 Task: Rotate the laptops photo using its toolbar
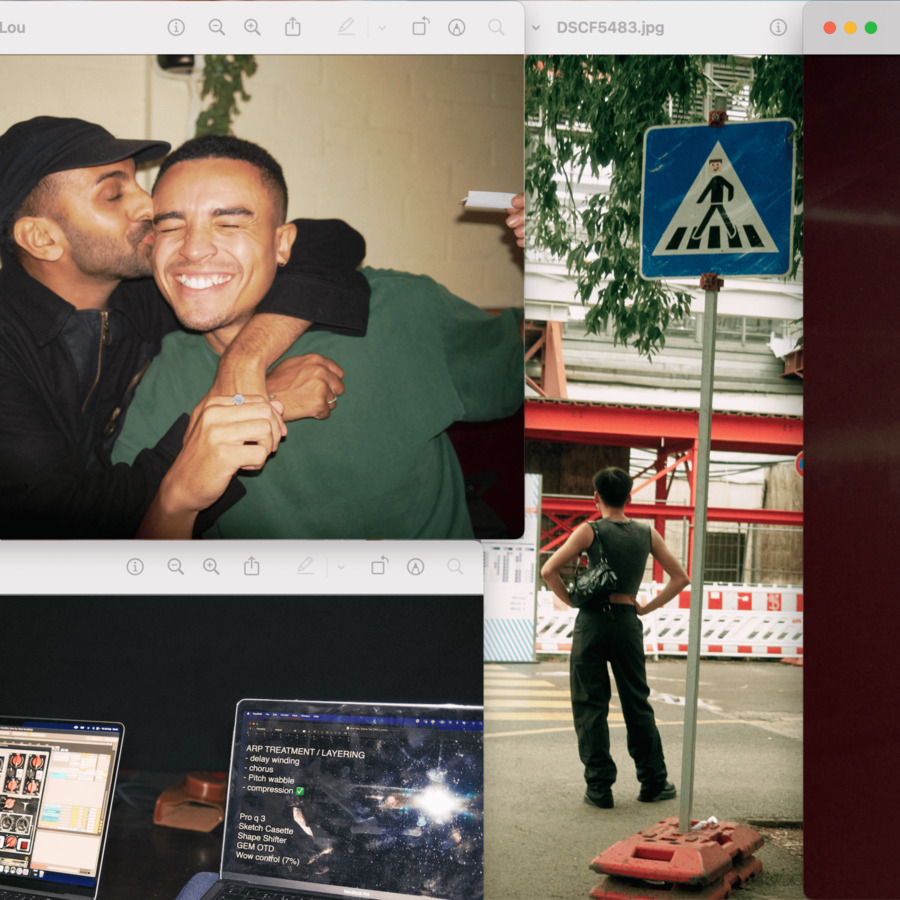tap(379, 566)
